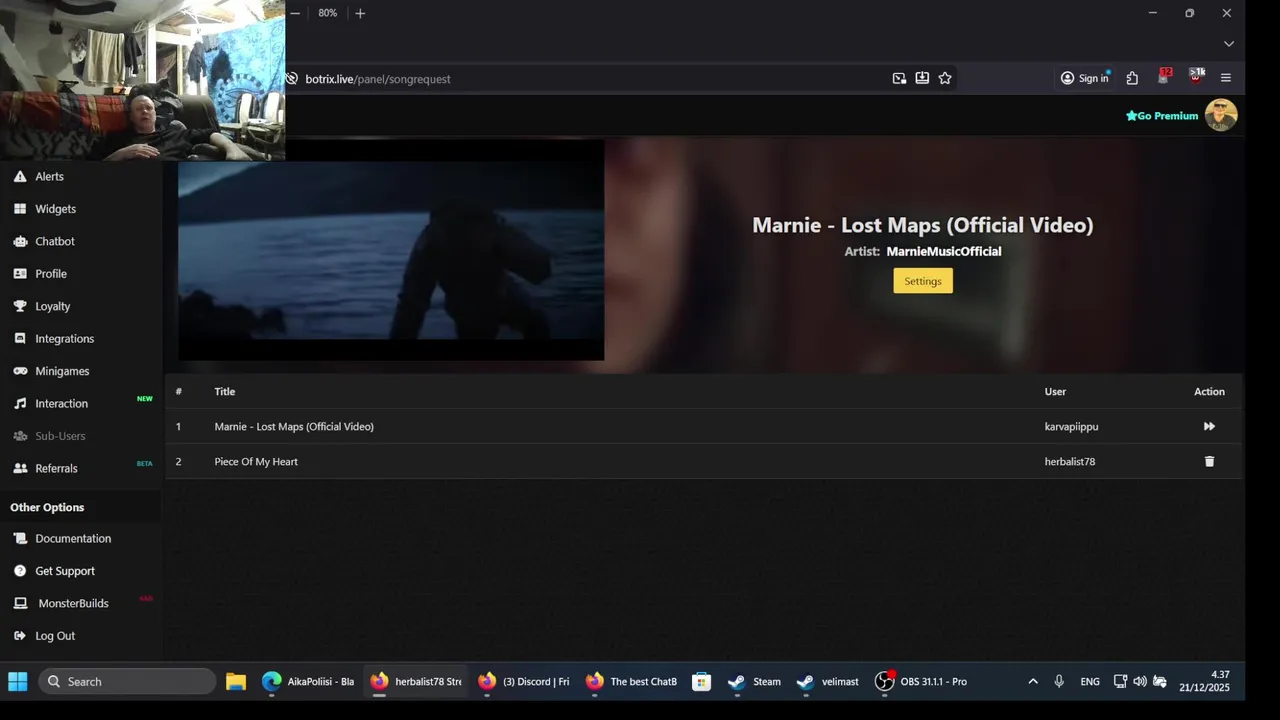The image size is (1280, 720).
Task: Click the user herbalist78 in table
Action: (1070, 462)
